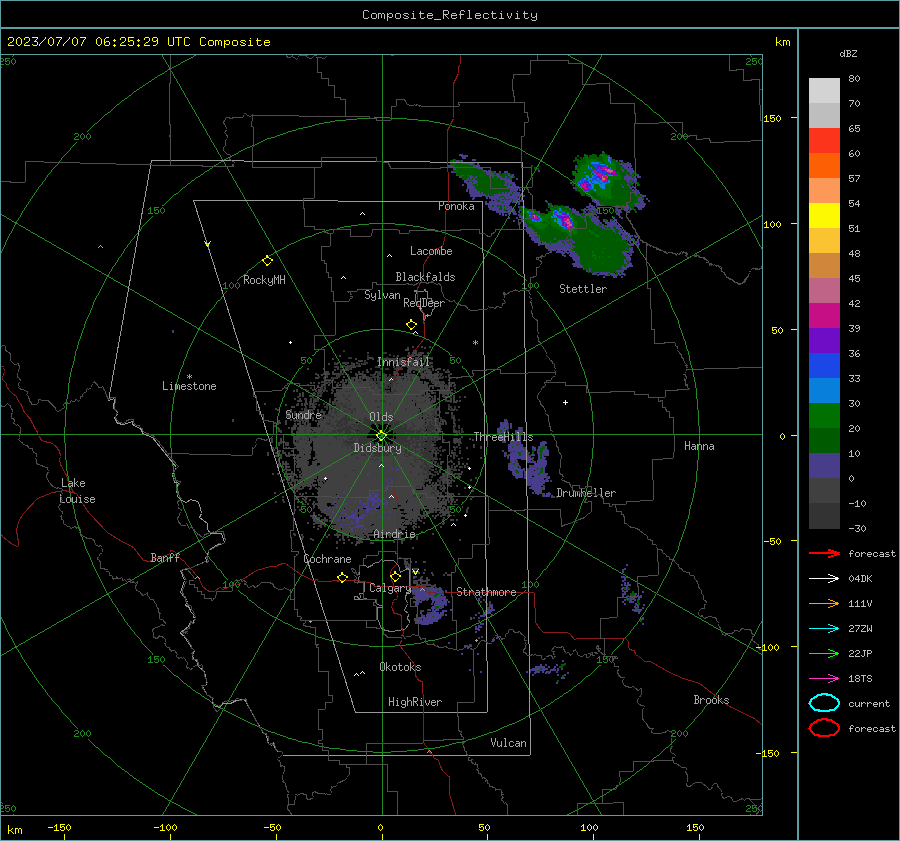Click the light blue swatch between 33 and 30

point(824,390)
